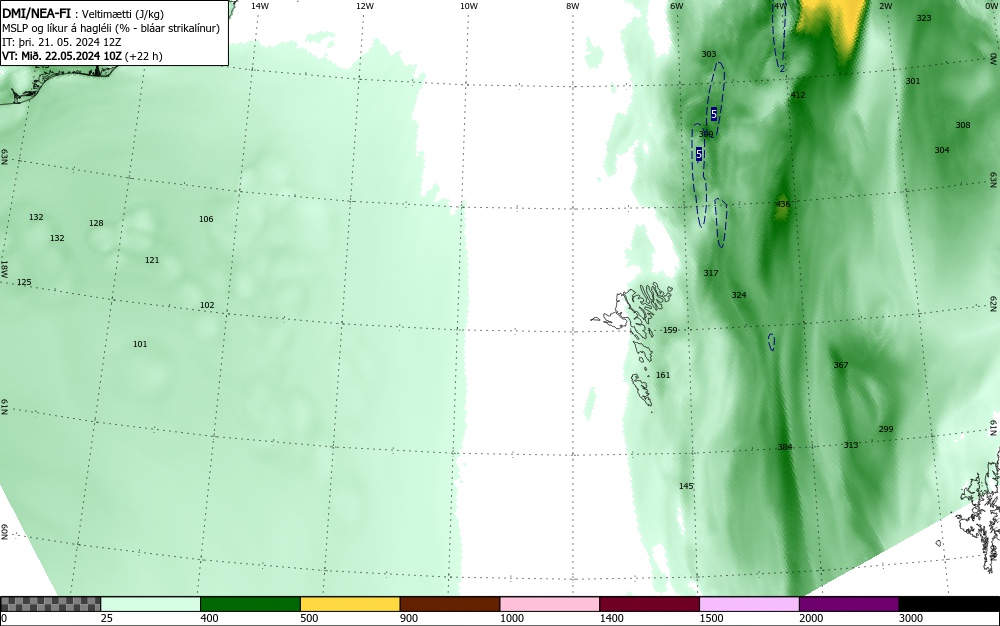The width and height of the screenshot is (1000, 626).
Task: Click the 436 CAPE value on the map
Action: pos(783,204)
